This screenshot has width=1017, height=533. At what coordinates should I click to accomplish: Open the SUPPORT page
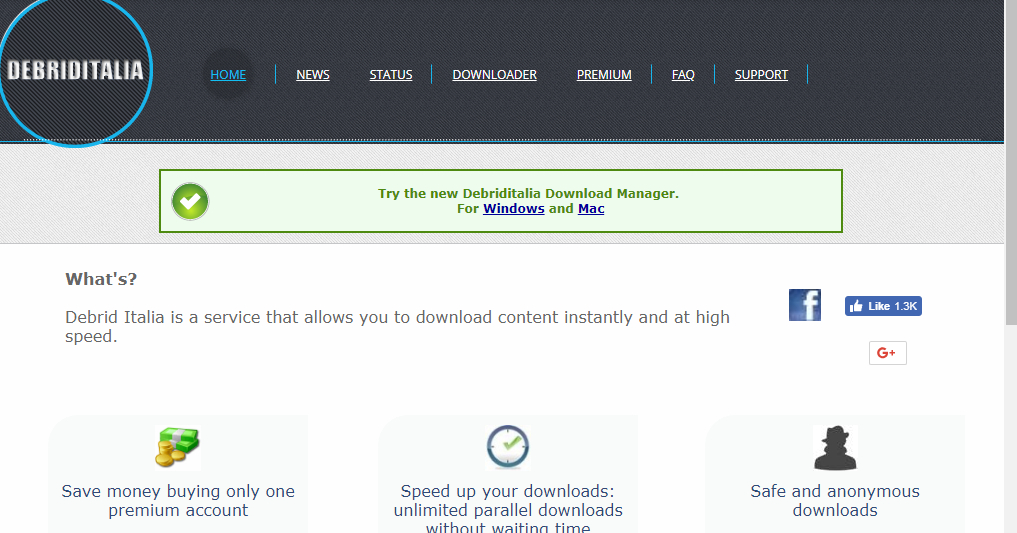click(x=761, y=75)
